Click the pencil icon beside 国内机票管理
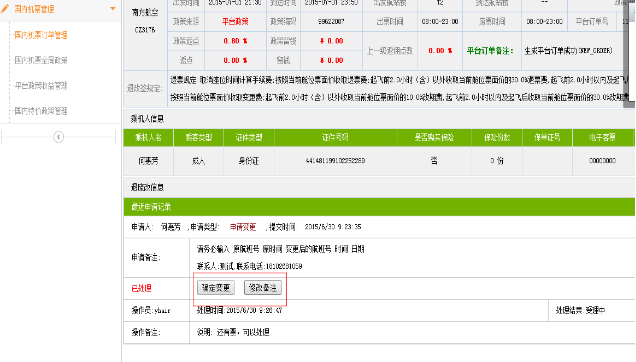 pos(5,9)
